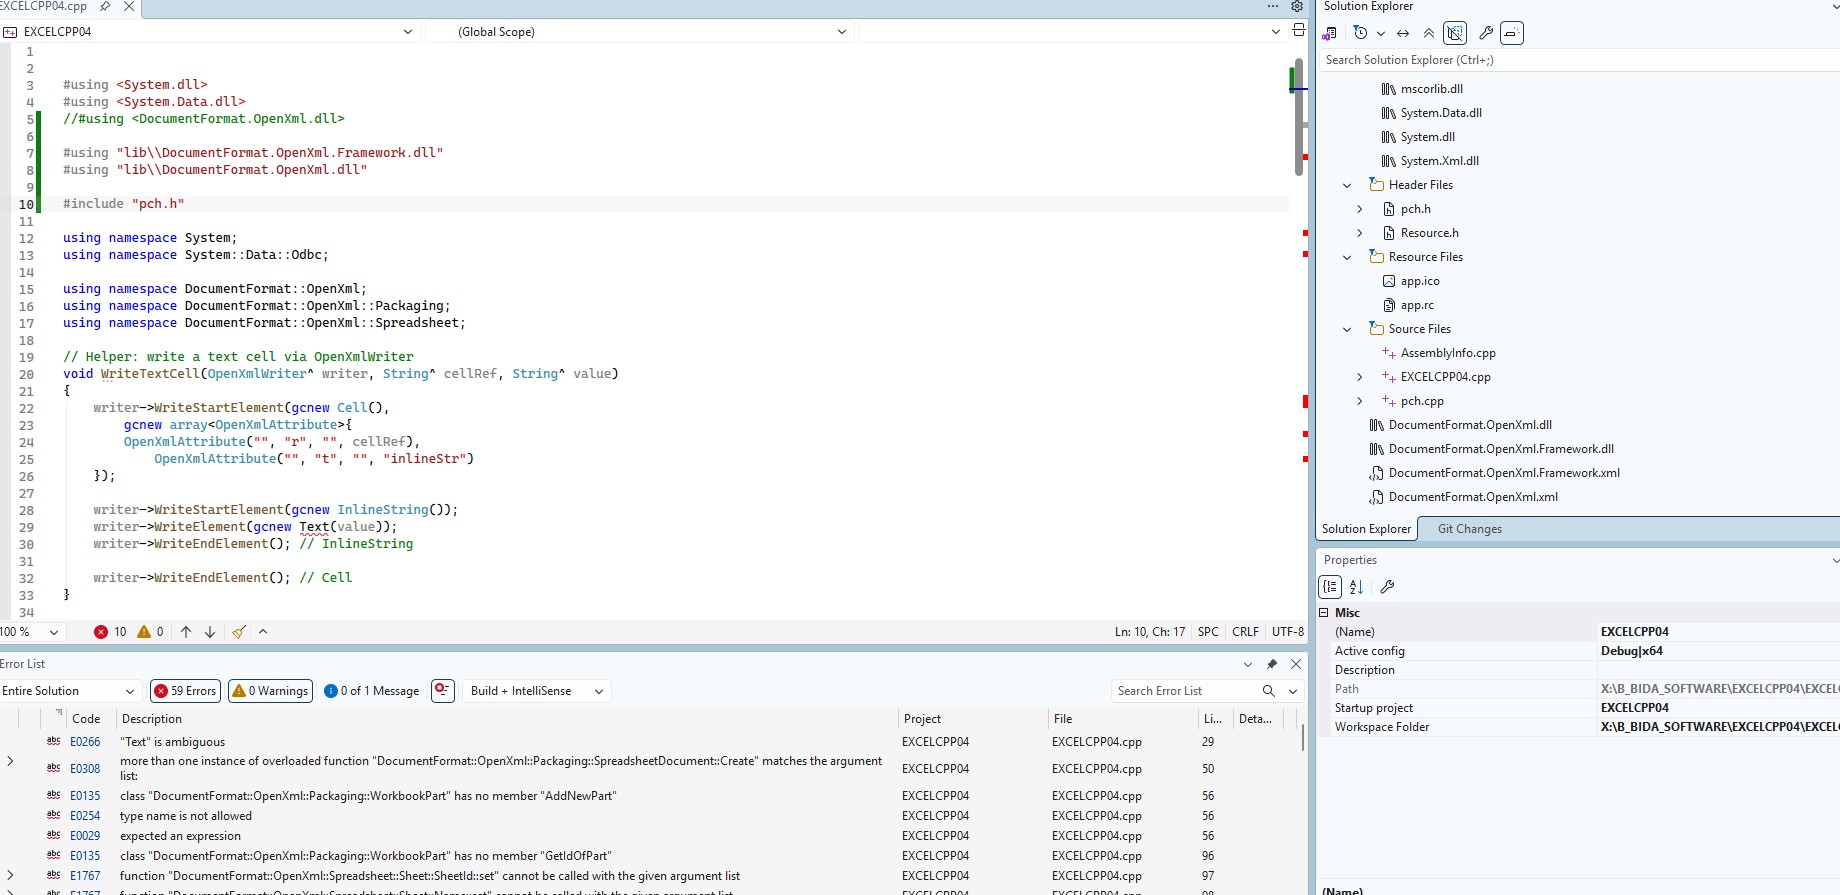Switch to Git Changes tab
The image size is (1840, 895).
(x=1469, y=529)
